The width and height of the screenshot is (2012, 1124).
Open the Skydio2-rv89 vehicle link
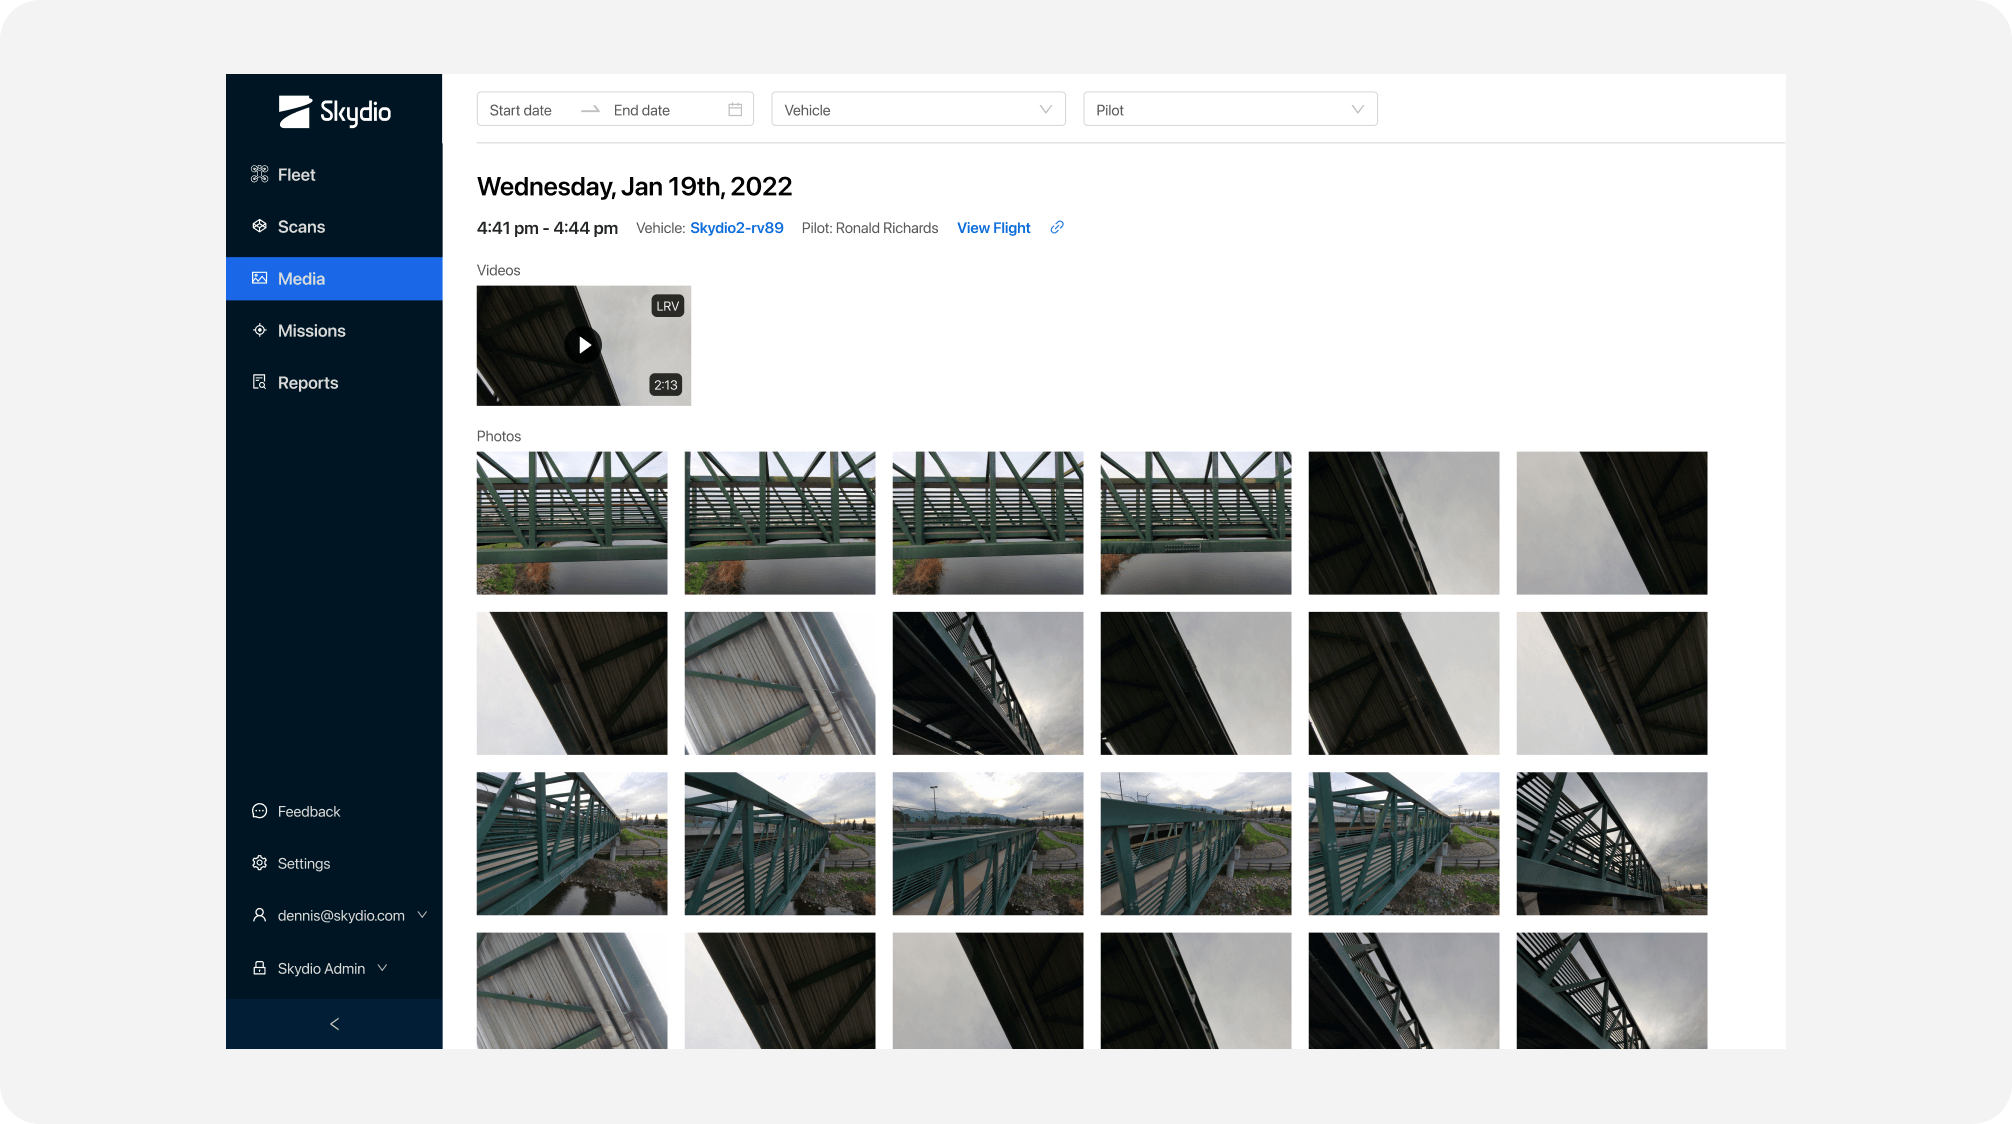pos(737,228)
